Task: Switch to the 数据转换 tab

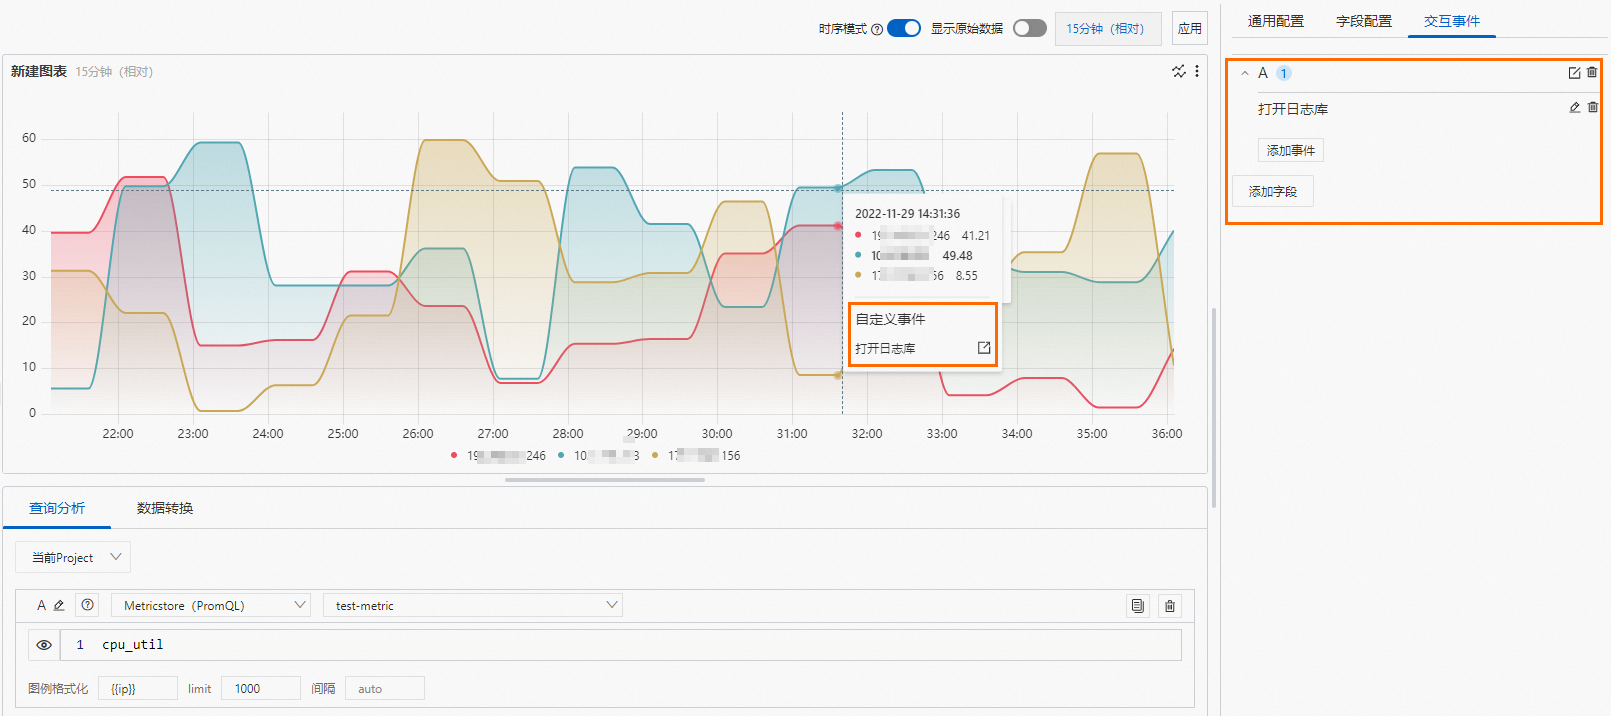Action: click(165, 508)
